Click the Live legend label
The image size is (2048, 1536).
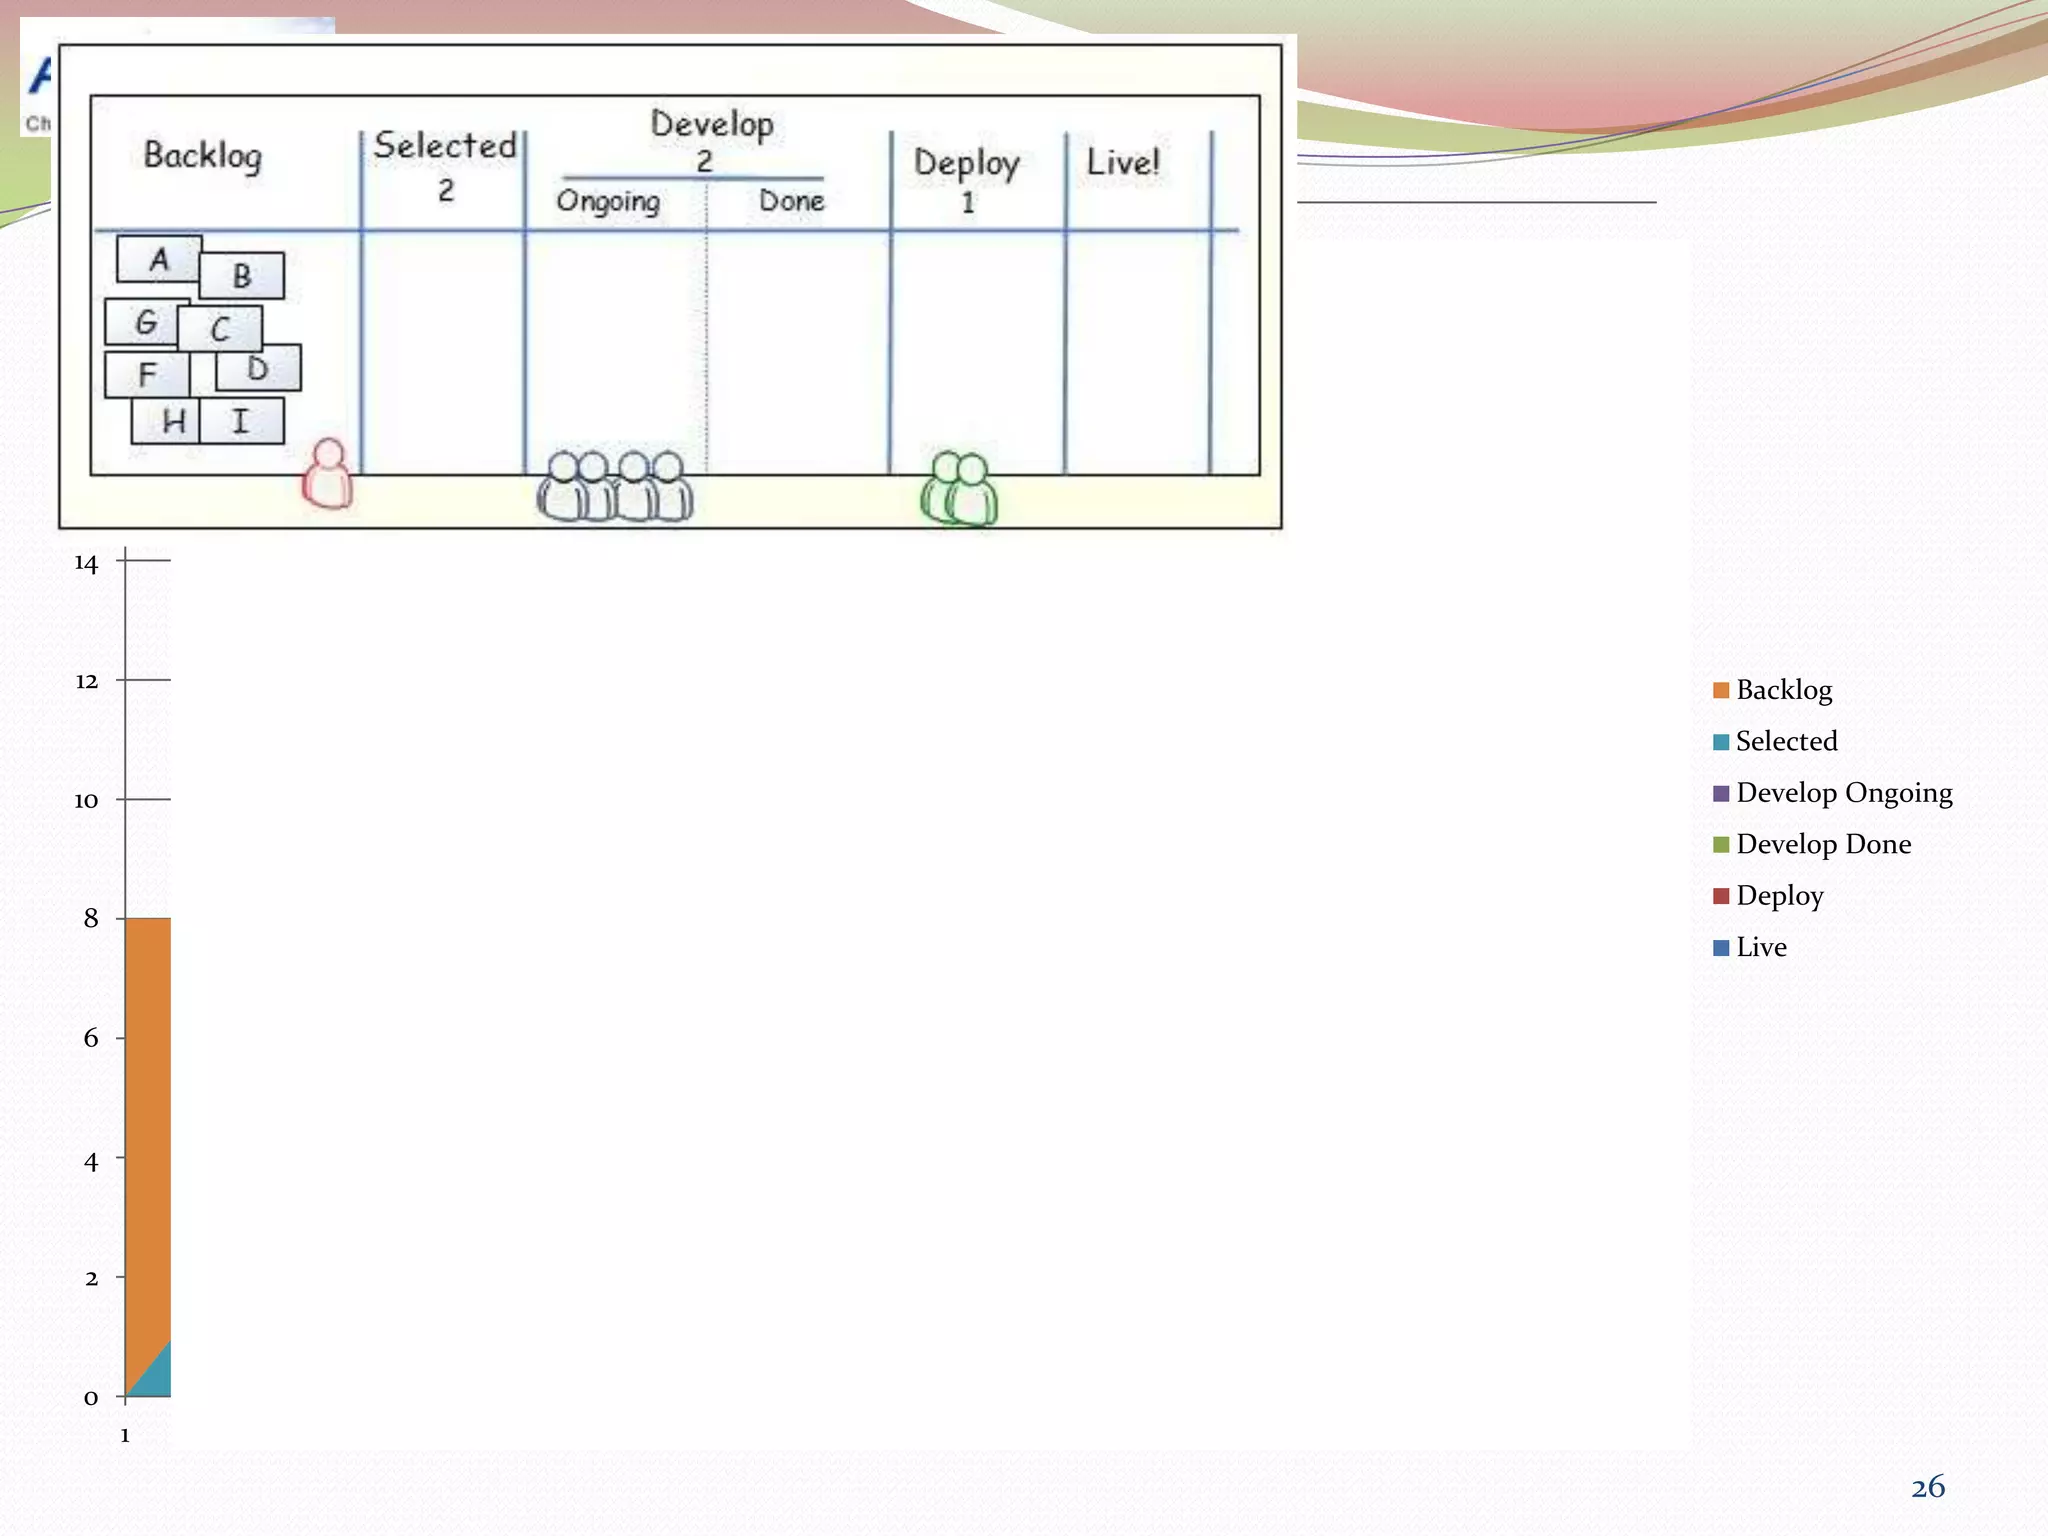click(1761, 947)
